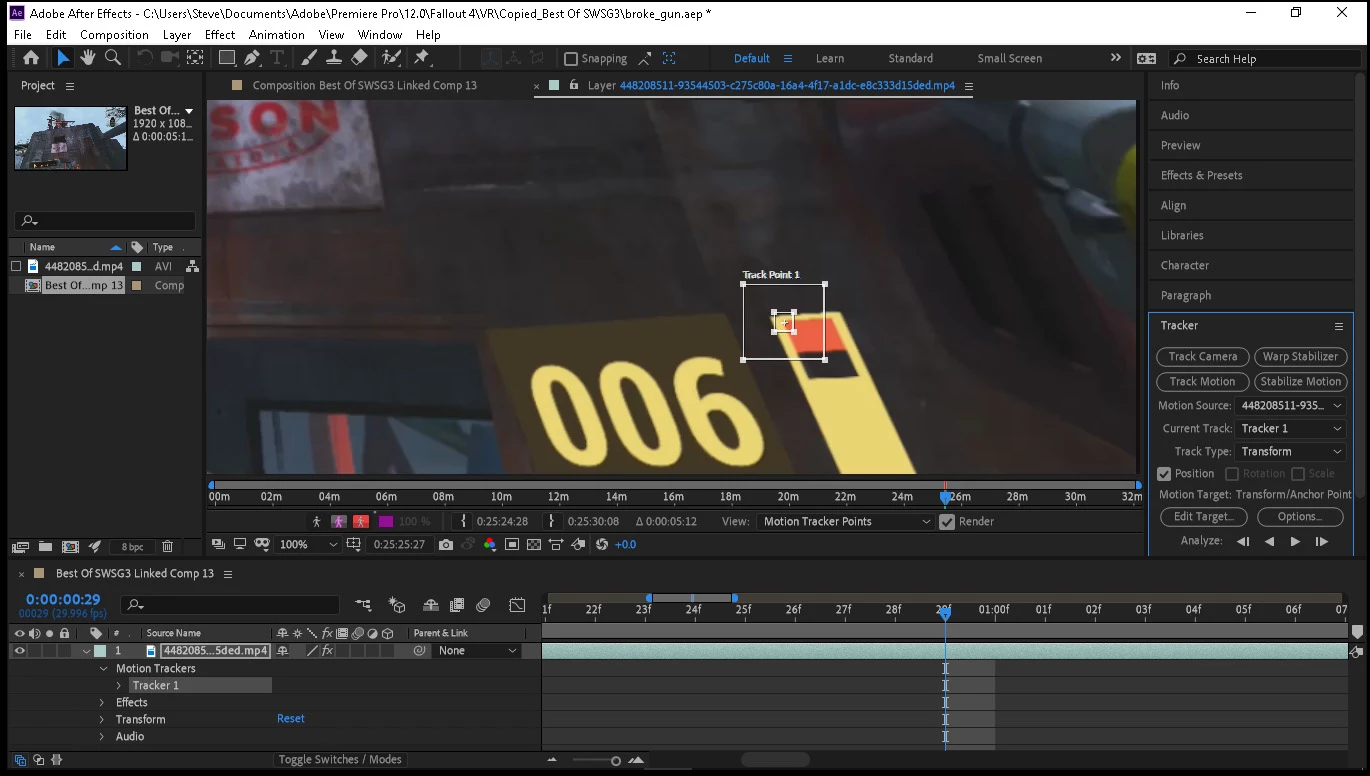Click the Edit Target button
The width and height of the screenshot is (1370, 776).
[x=1204, y=517]
